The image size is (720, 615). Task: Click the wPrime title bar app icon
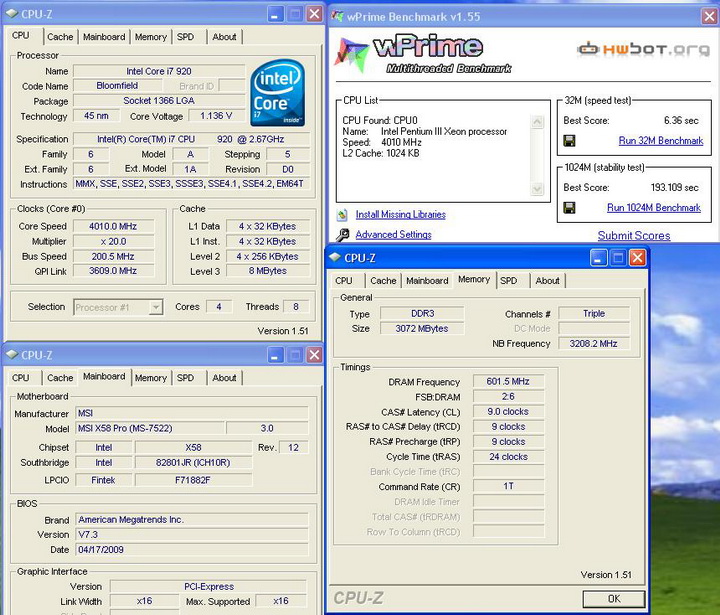pos(338,16)
